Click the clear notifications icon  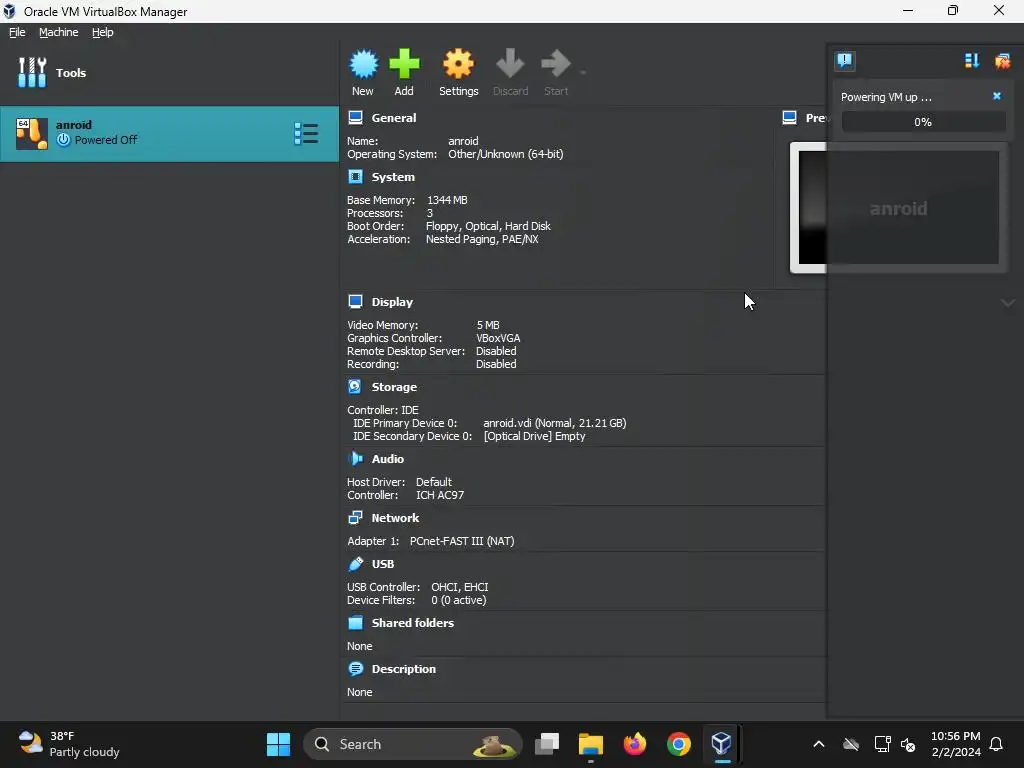point(1002,61)
